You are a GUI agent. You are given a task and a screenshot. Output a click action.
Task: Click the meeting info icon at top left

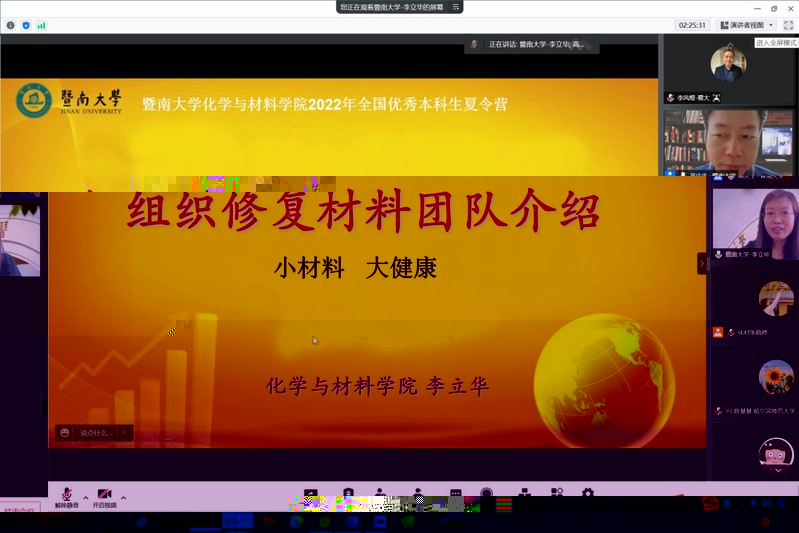[10, 25]
